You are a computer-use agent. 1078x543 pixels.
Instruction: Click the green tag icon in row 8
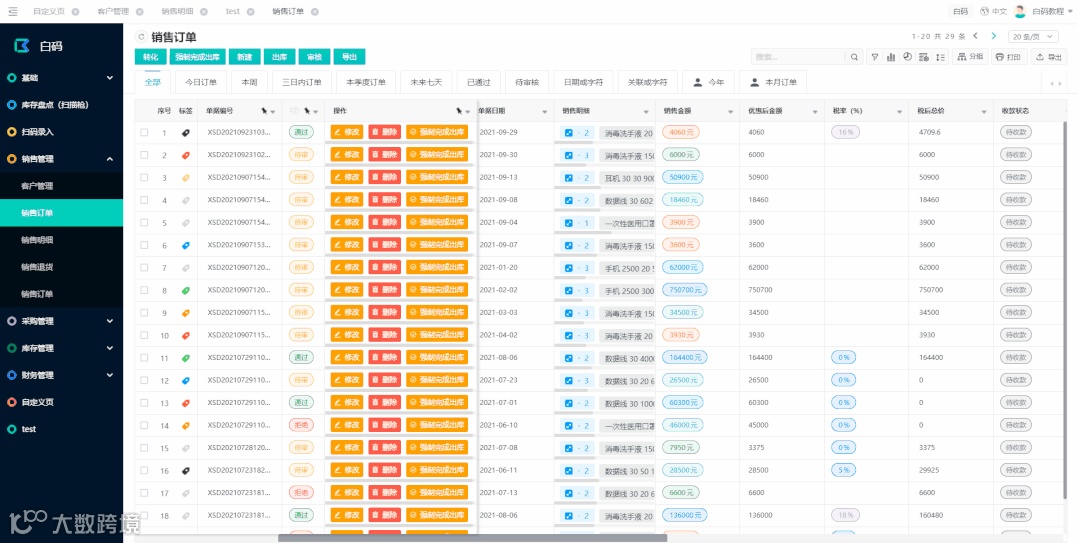(x=185, y=290)
